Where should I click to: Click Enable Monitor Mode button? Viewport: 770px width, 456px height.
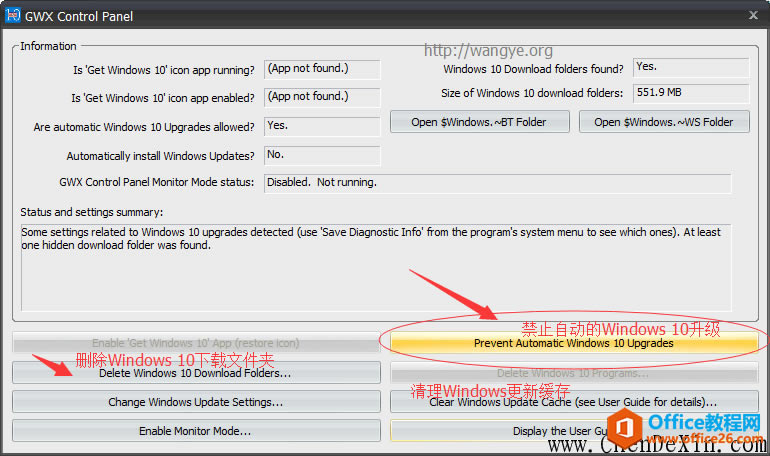196,431
